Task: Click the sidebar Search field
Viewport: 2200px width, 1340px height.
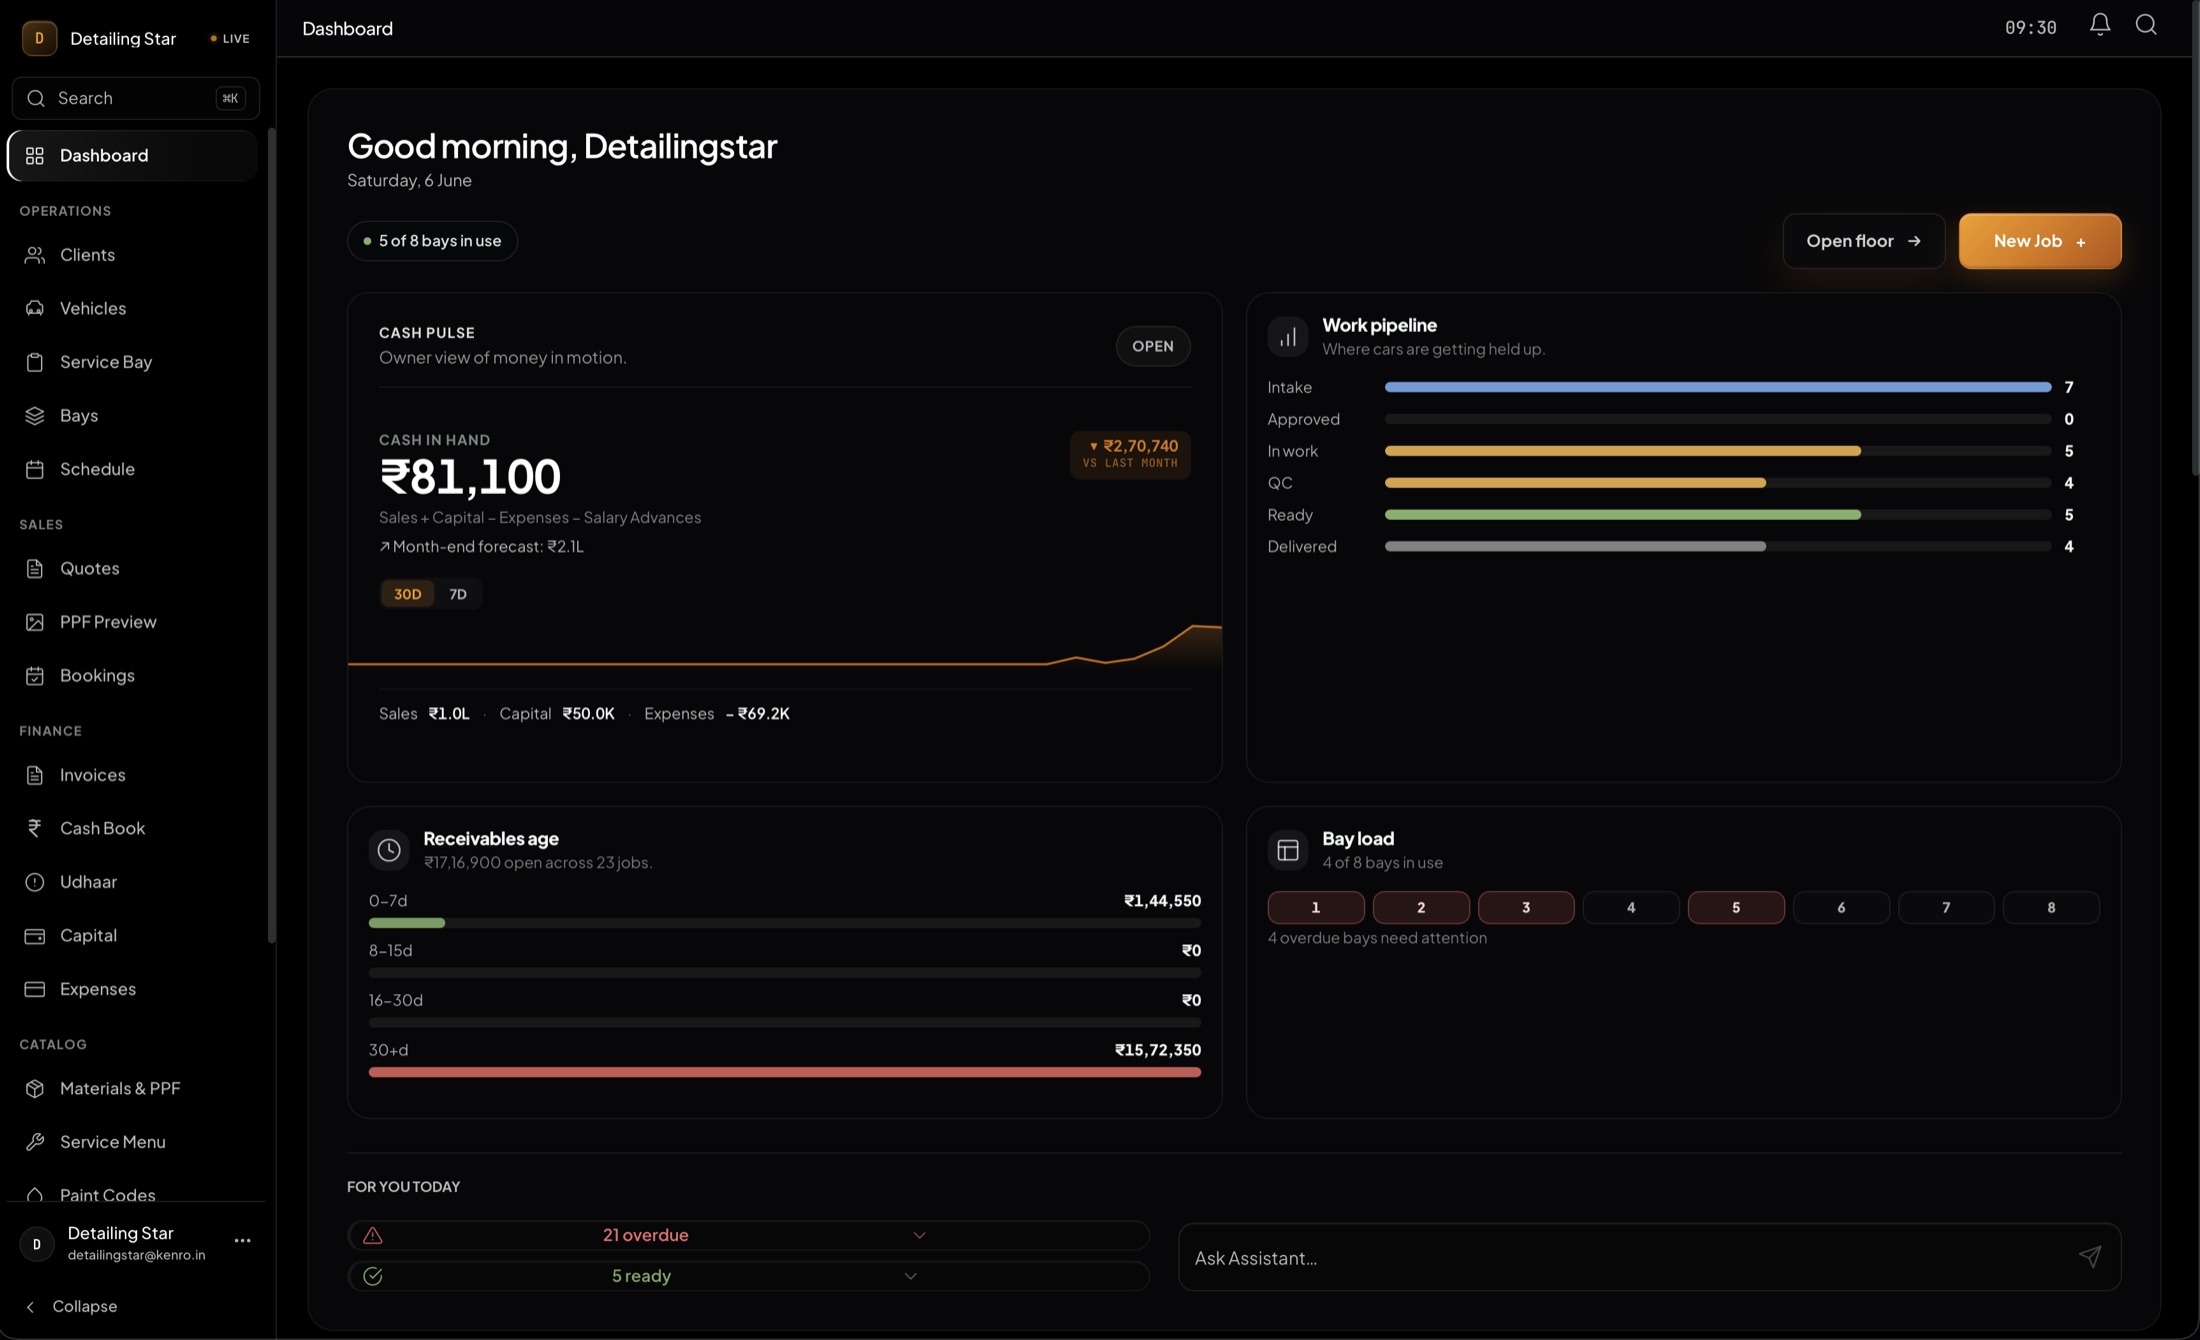Action: 136,98
